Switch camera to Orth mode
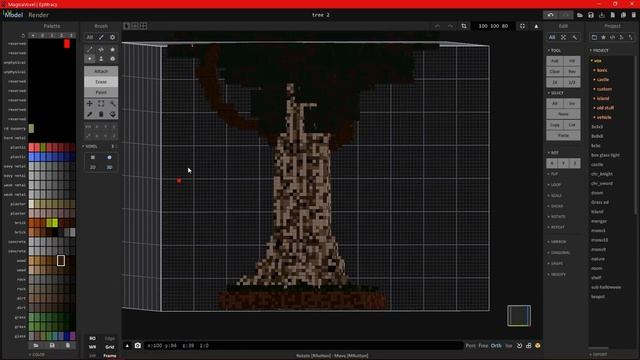The width and height of the screenshot is (640, 360). coord(496,346)
